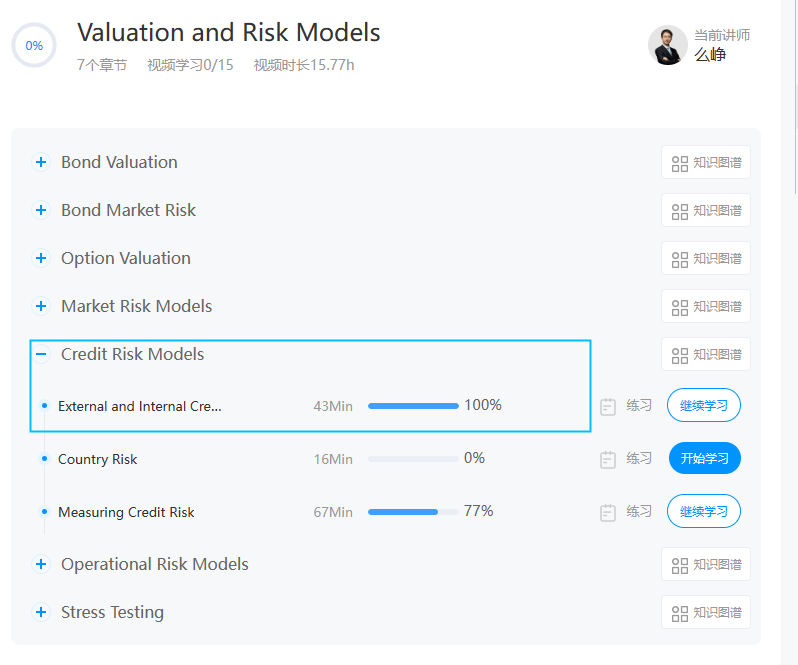Viewport: 798px width, 665px height.
Task: Continue learning External and Internal Credit lesson
Action: point(704,406)
